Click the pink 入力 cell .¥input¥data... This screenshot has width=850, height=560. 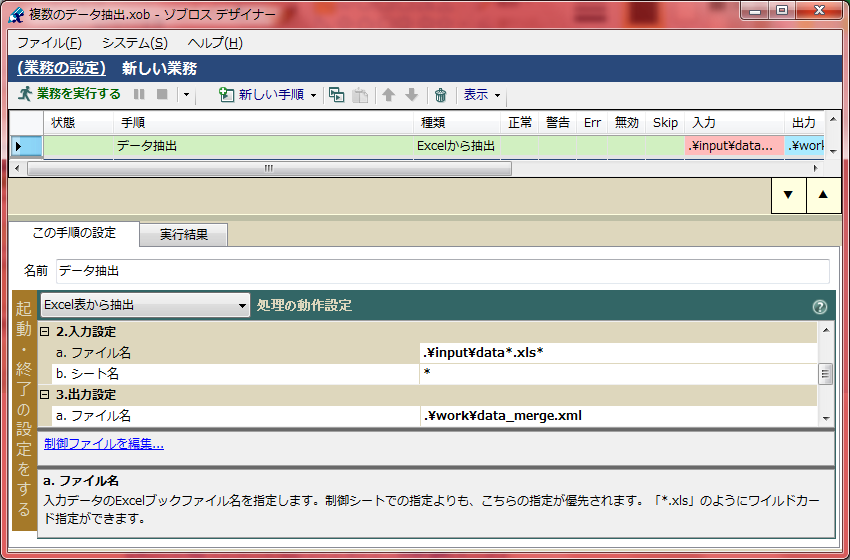(x=734, y=146)
